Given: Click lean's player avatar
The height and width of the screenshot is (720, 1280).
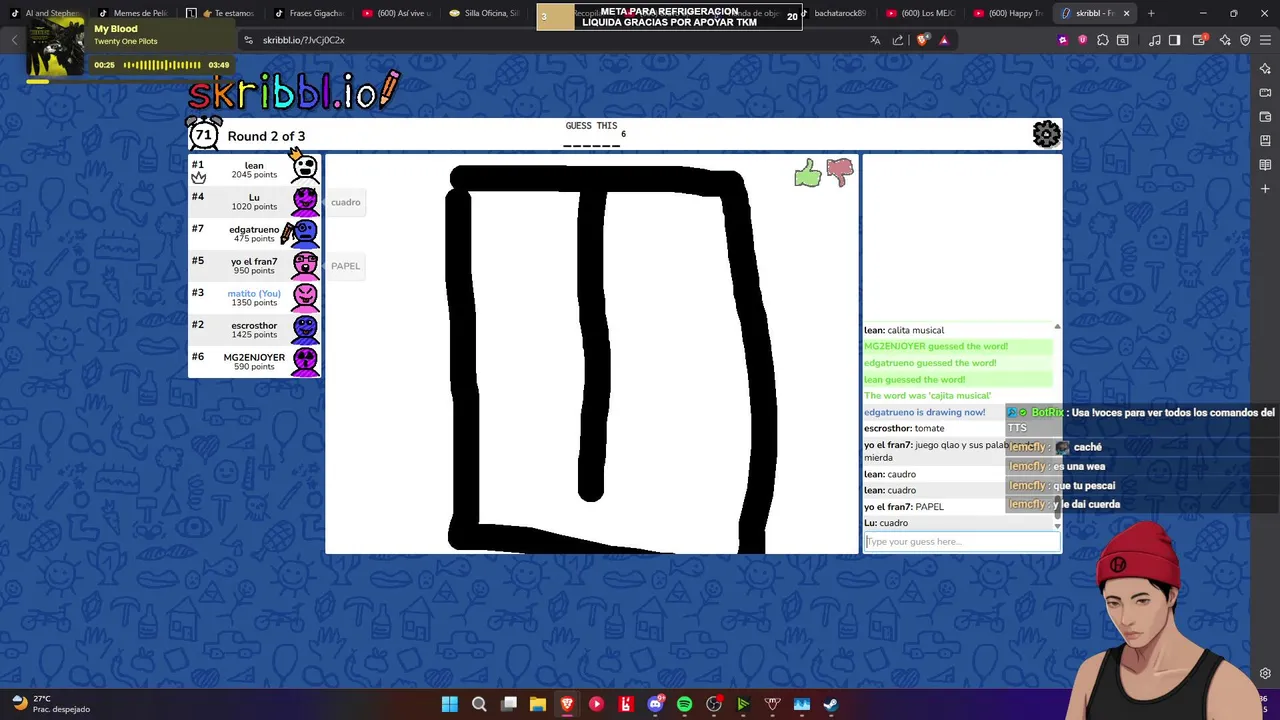Looking at the screenshot, I should pos(305,168).
